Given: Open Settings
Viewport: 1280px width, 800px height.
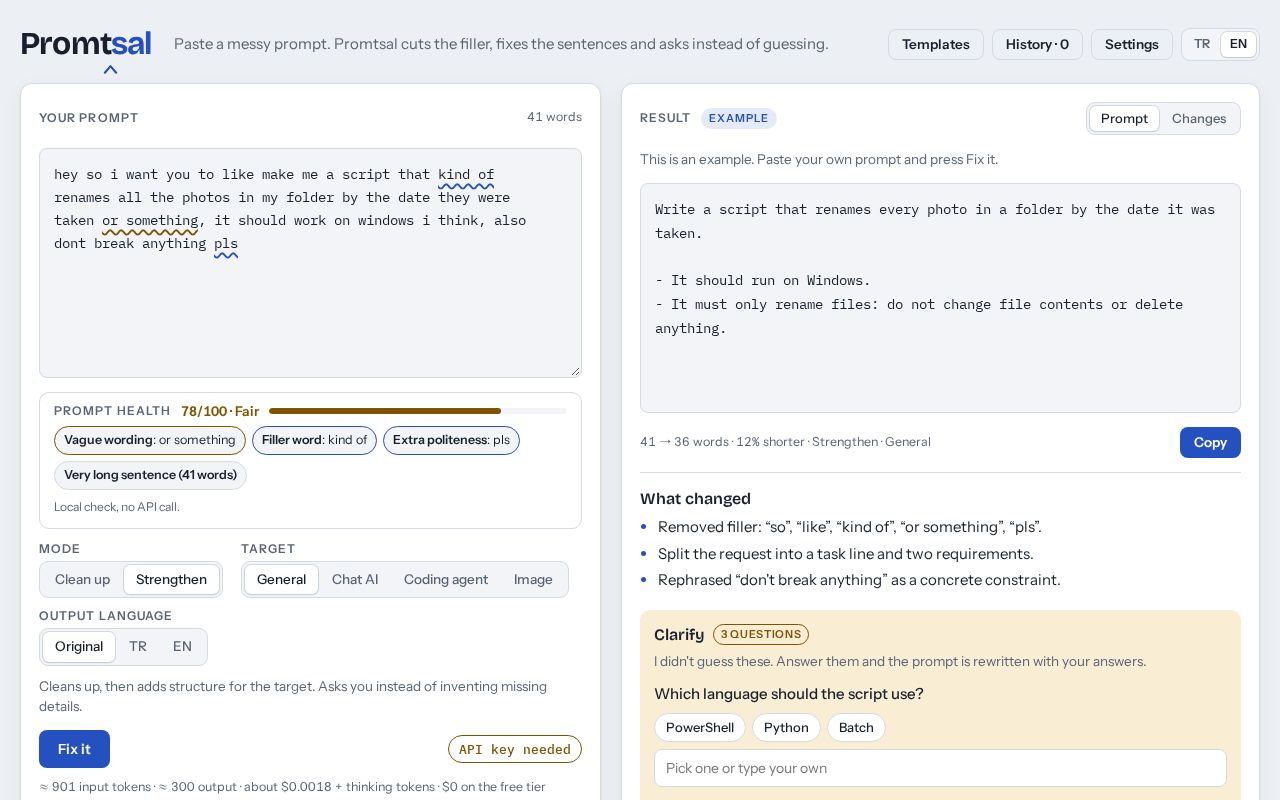Looking at the screenshot, I should [1132, 44].
